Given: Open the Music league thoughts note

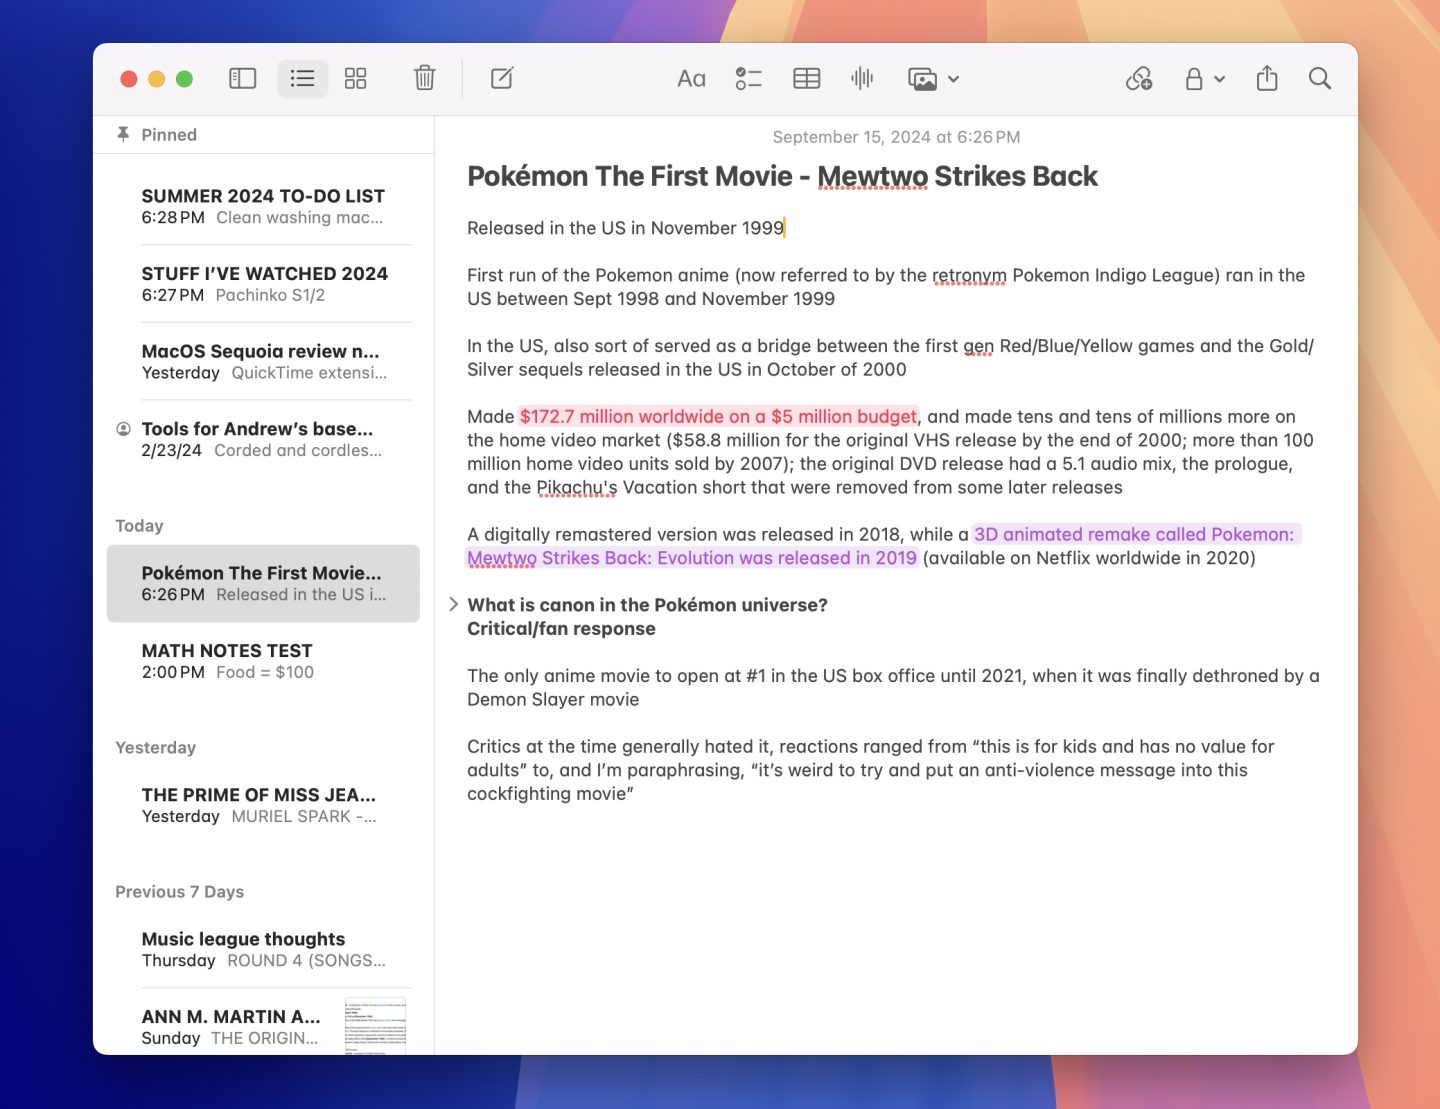Looking at the screenshot, I should [x=263, y=949].
